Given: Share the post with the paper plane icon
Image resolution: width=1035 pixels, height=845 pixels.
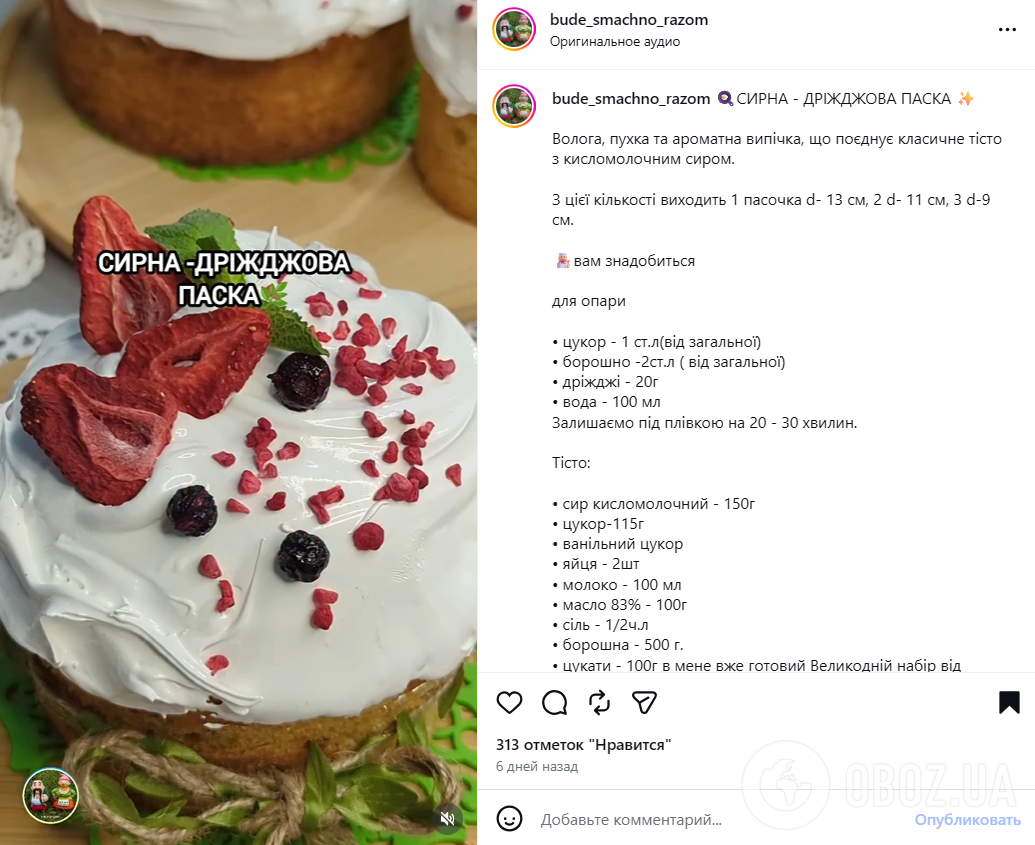Looking at the screenshot, I should [644, 702].
